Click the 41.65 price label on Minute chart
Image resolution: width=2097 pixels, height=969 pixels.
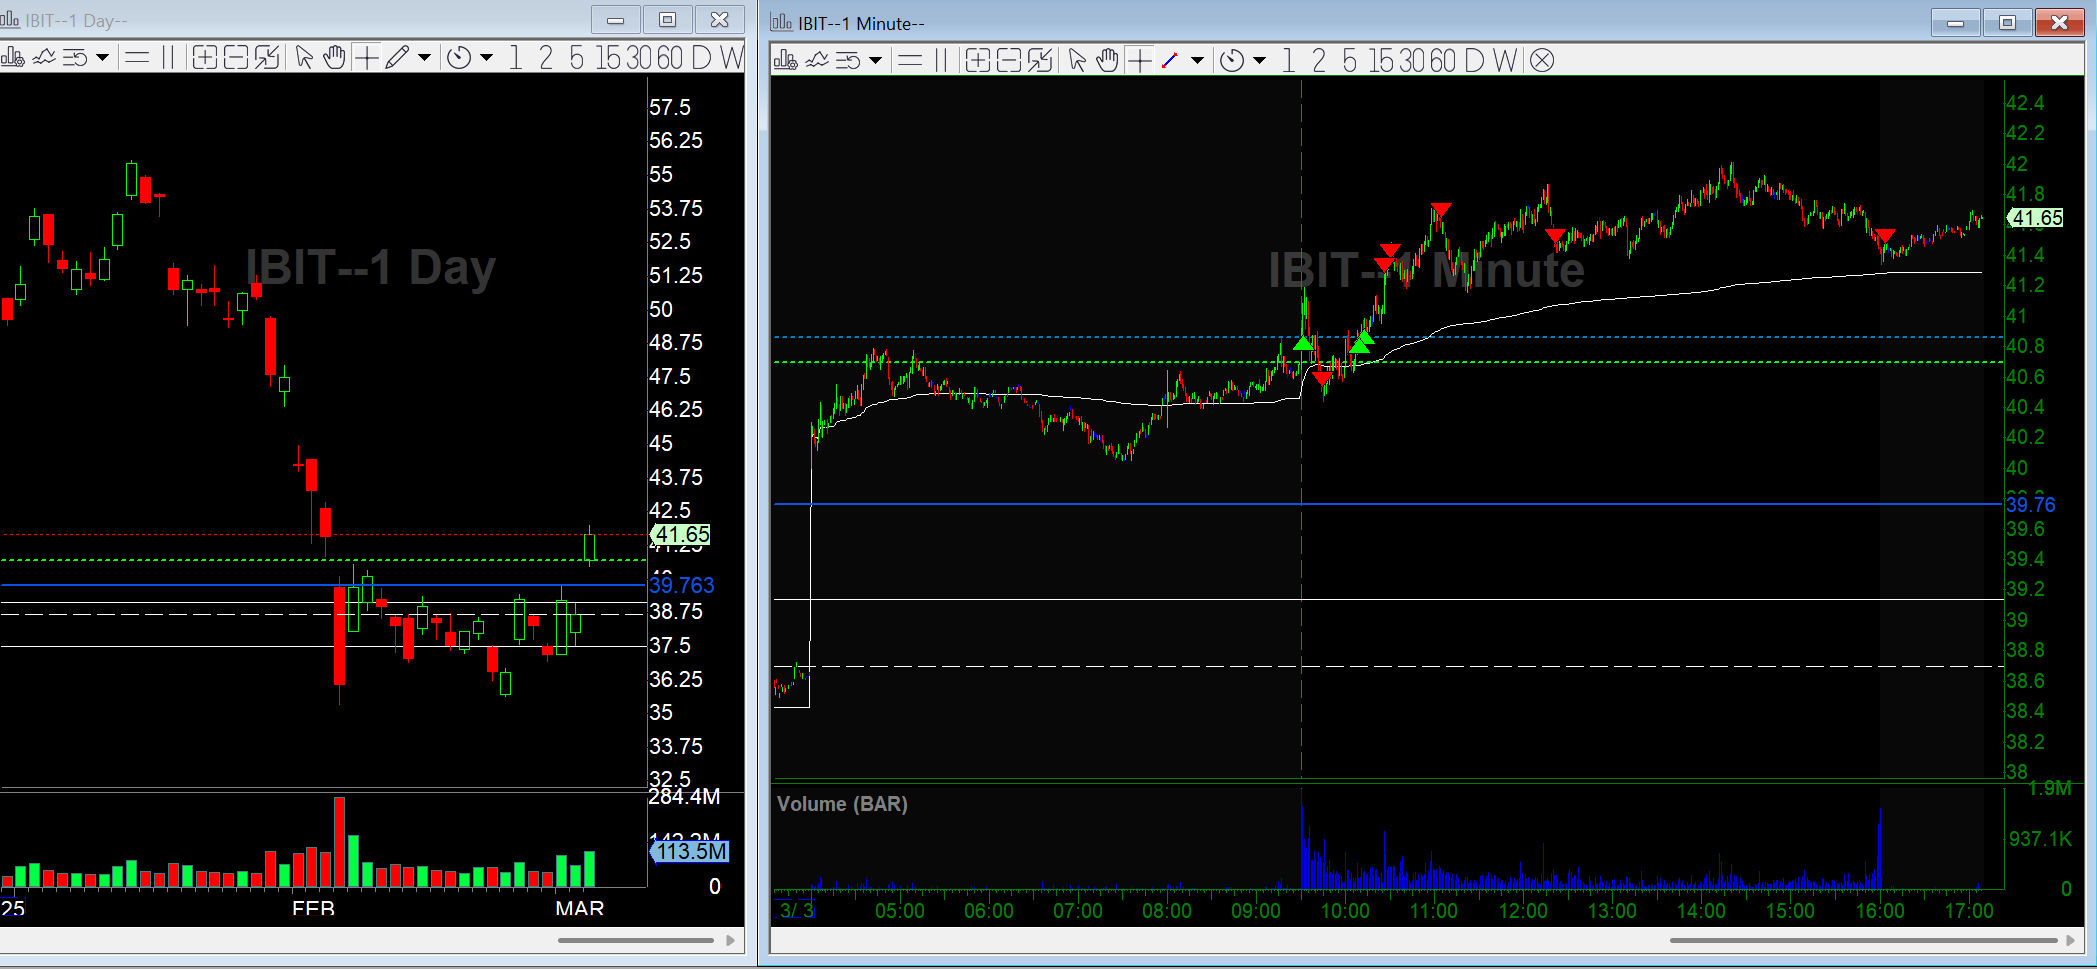[x=2036, y=218]
